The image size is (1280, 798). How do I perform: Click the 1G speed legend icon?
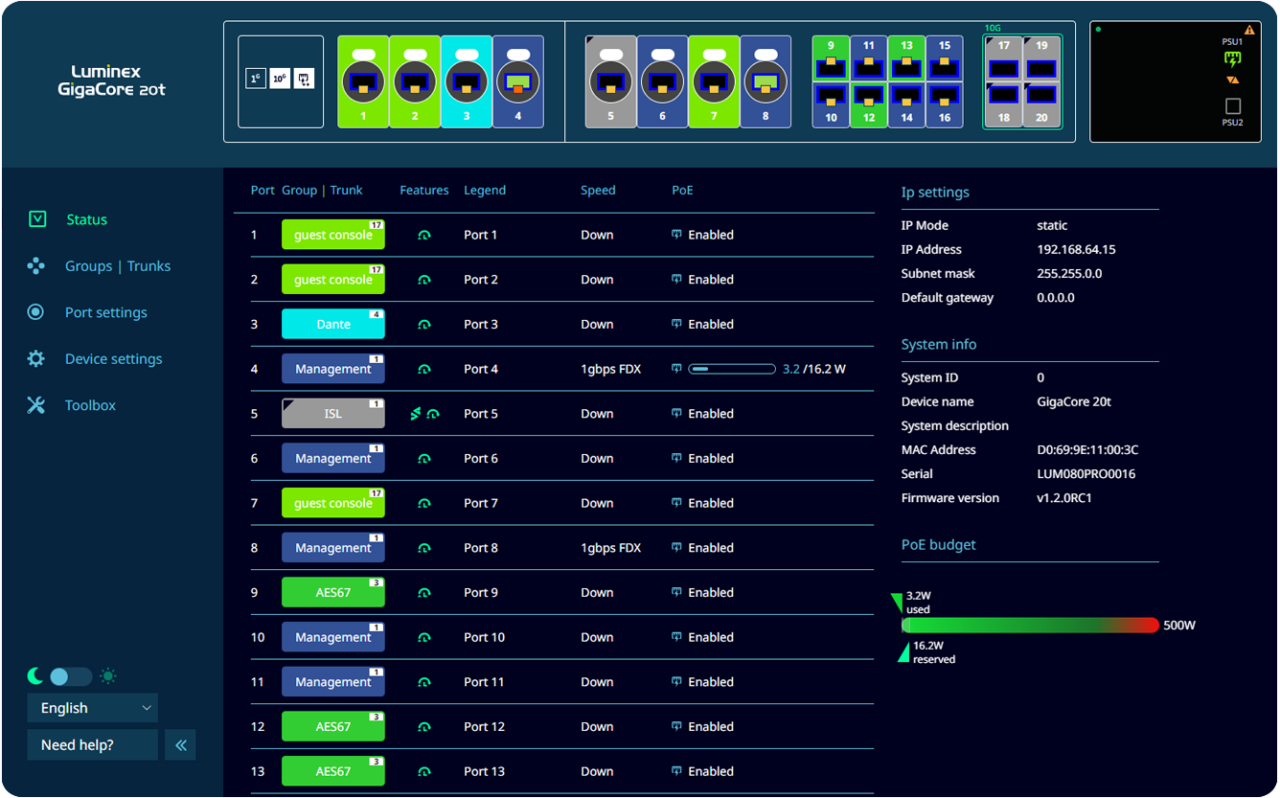(x=255, y=78)
